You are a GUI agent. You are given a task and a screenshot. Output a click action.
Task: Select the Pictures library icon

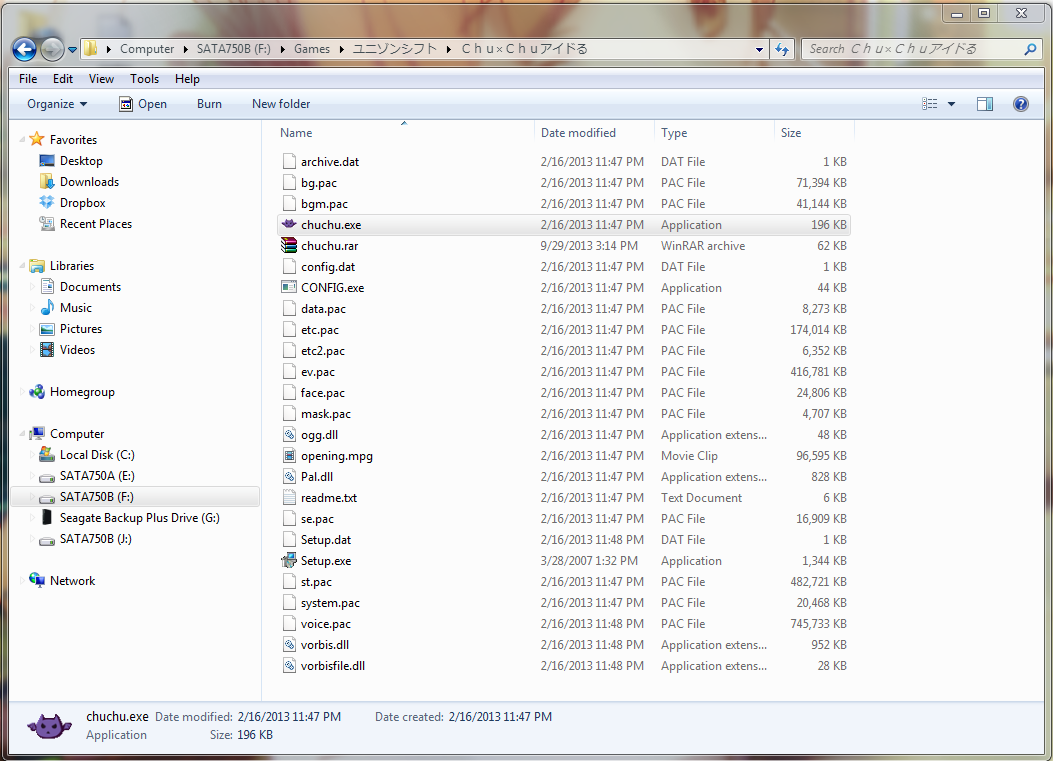point(47,329)
